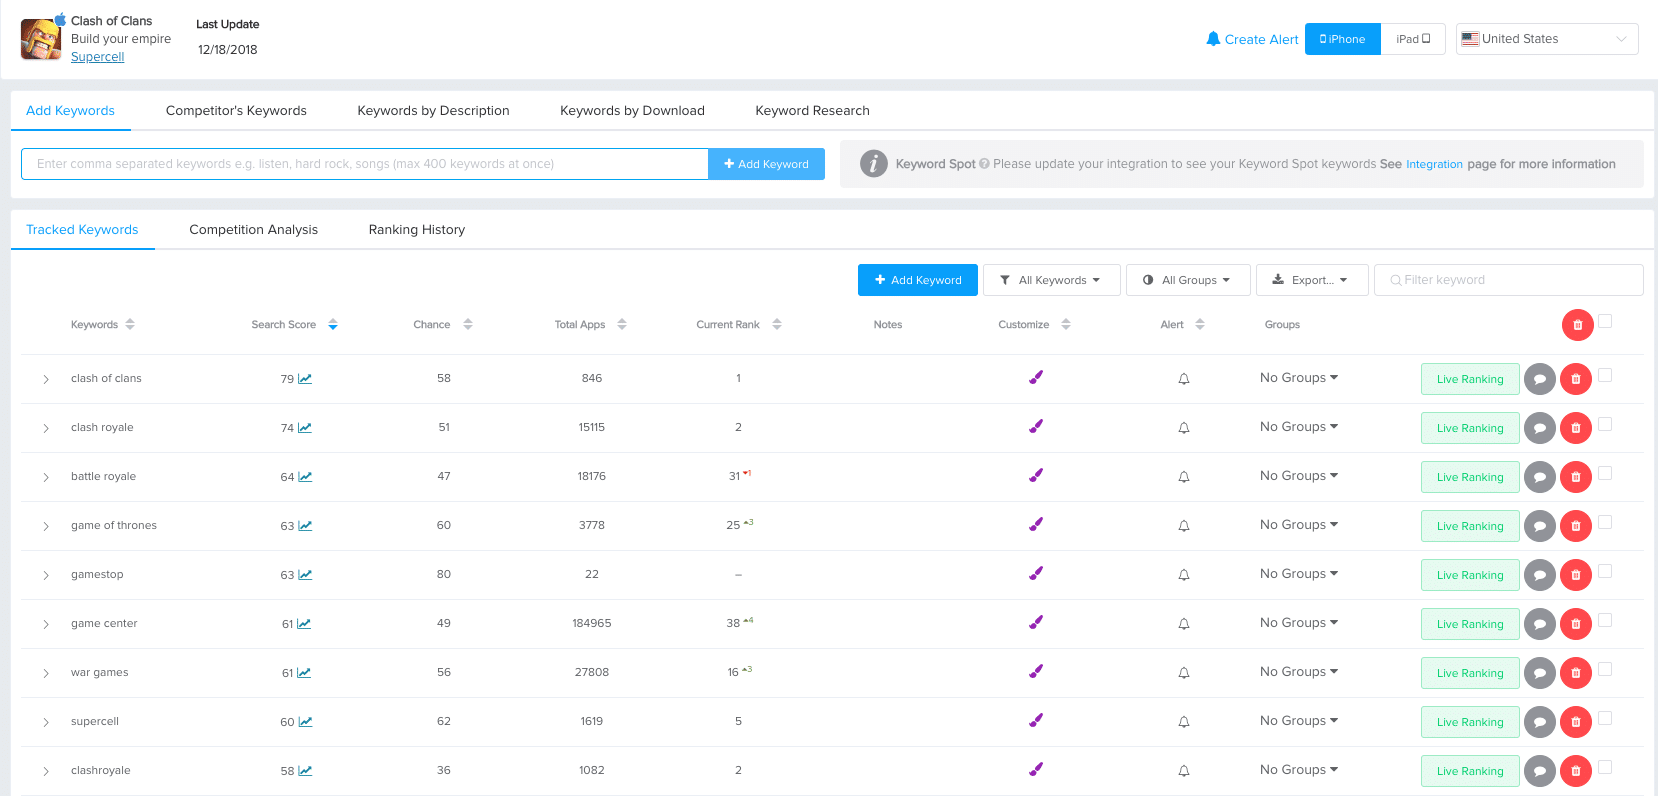
Task: Add note comment icon for war games
Action: 1540,673
